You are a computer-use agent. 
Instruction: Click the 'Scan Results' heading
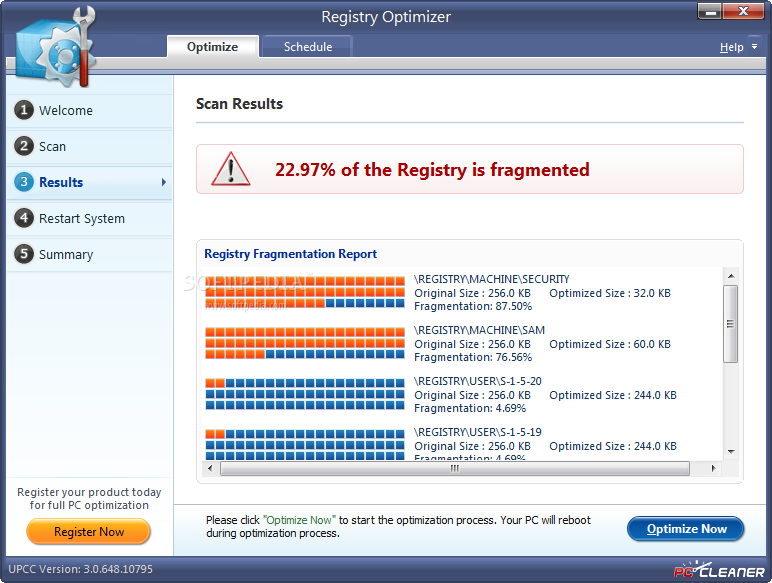click(x=239, y=104)
